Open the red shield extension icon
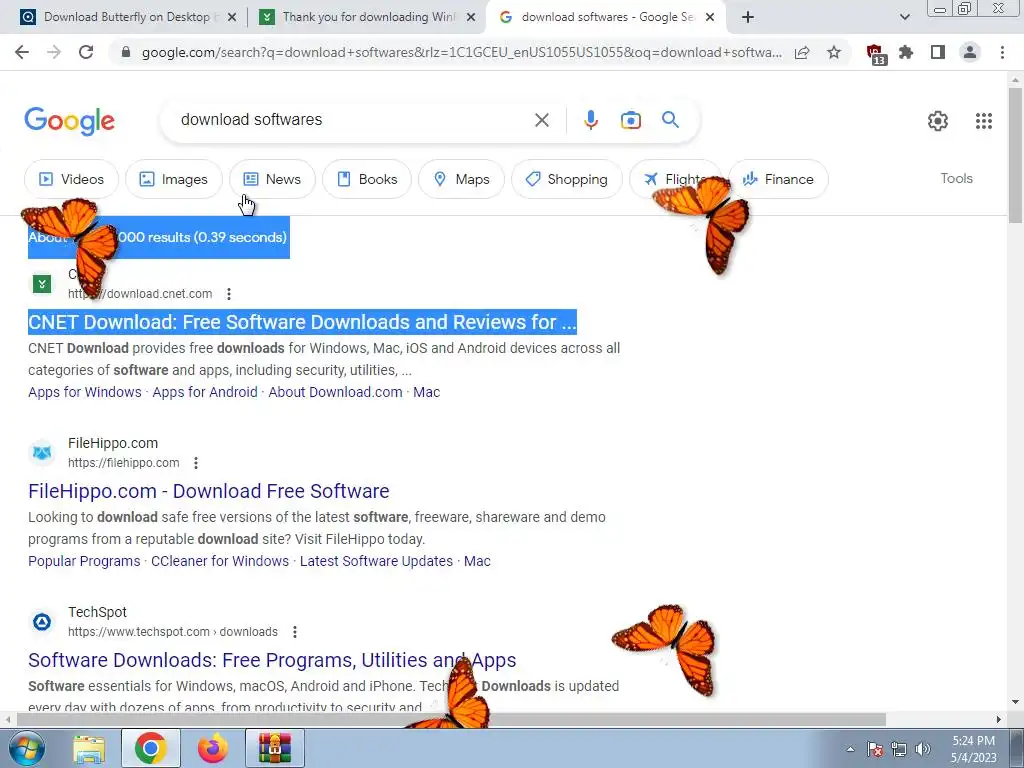The width and height of the screenshot is (1024, 768). point(875,54)
